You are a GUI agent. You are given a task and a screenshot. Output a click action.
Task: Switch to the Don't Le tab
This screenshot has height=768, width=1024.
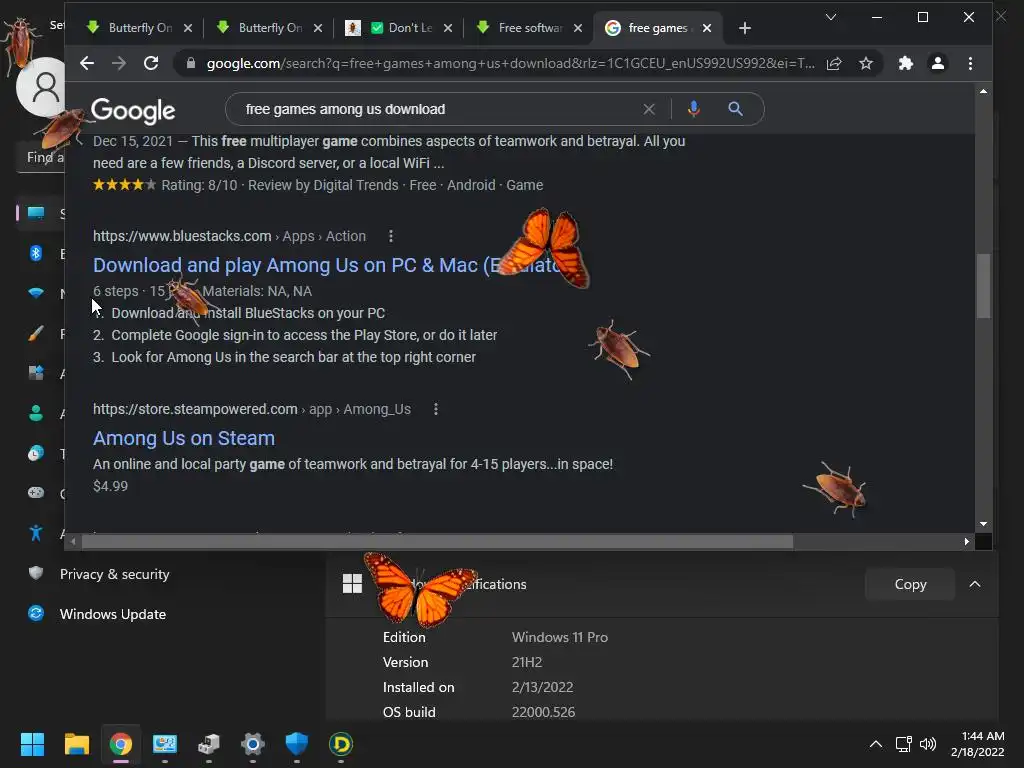pyautogui.click(x=399, y=28)
